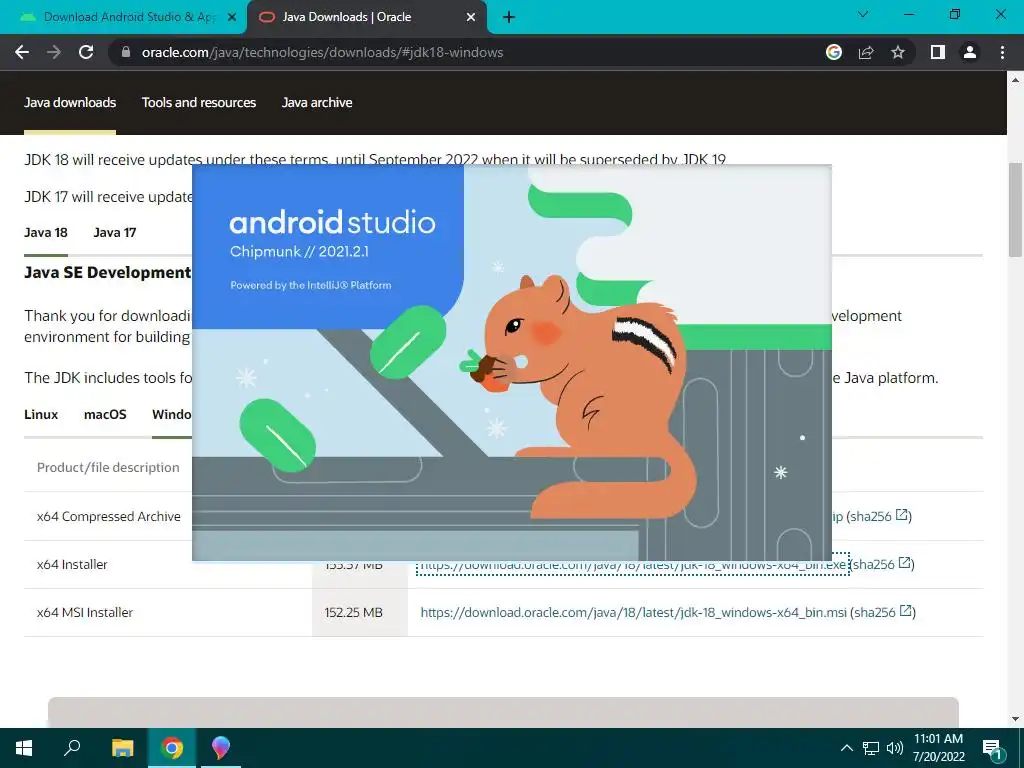Screen dimensions: 1024x768
Task: Open Java archive nav item
Action: tap(317, 103)
